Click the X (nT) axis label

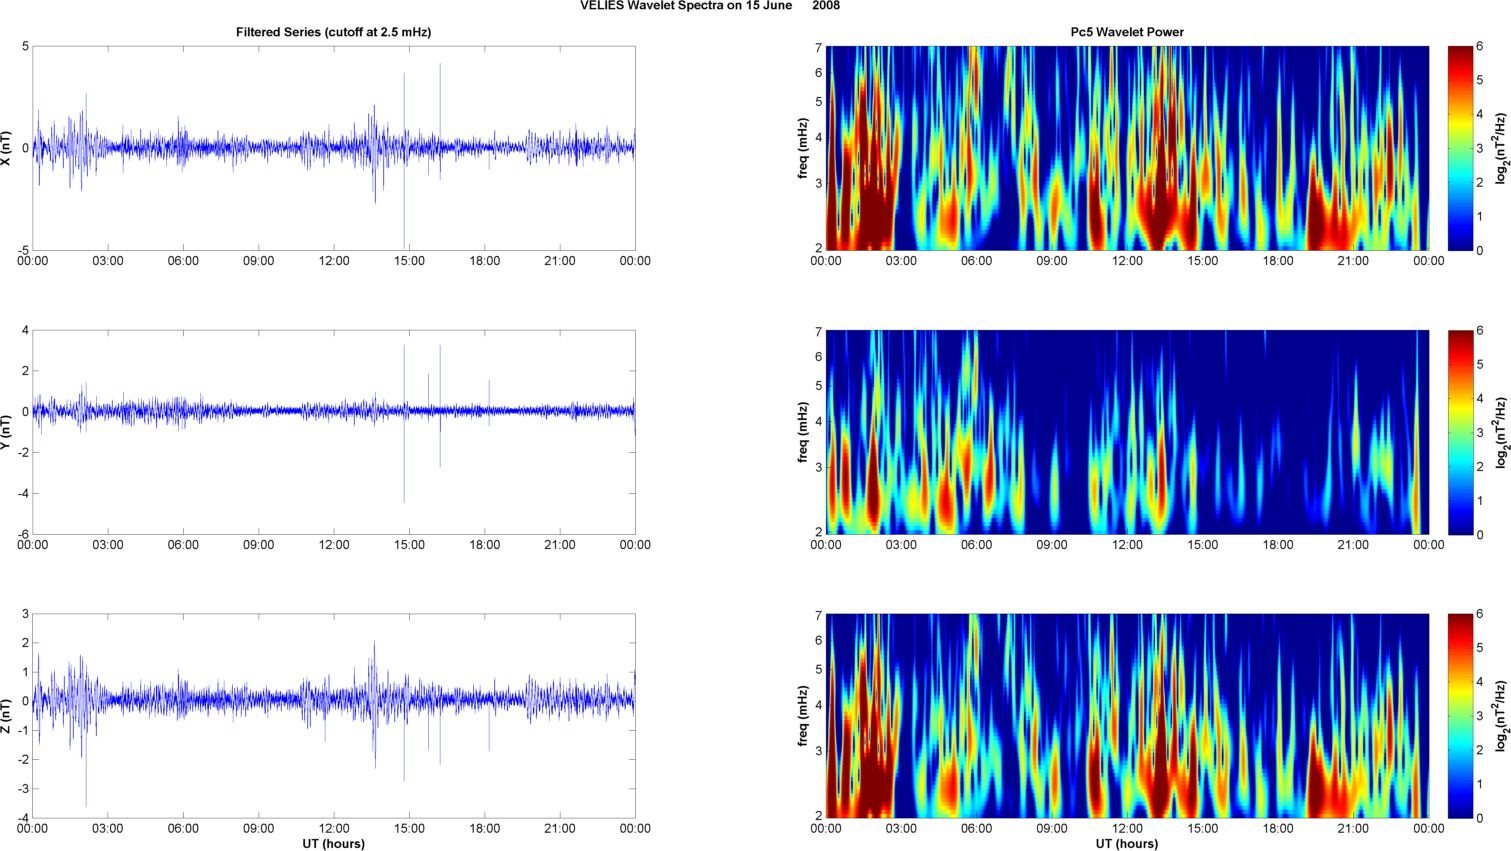7,148
